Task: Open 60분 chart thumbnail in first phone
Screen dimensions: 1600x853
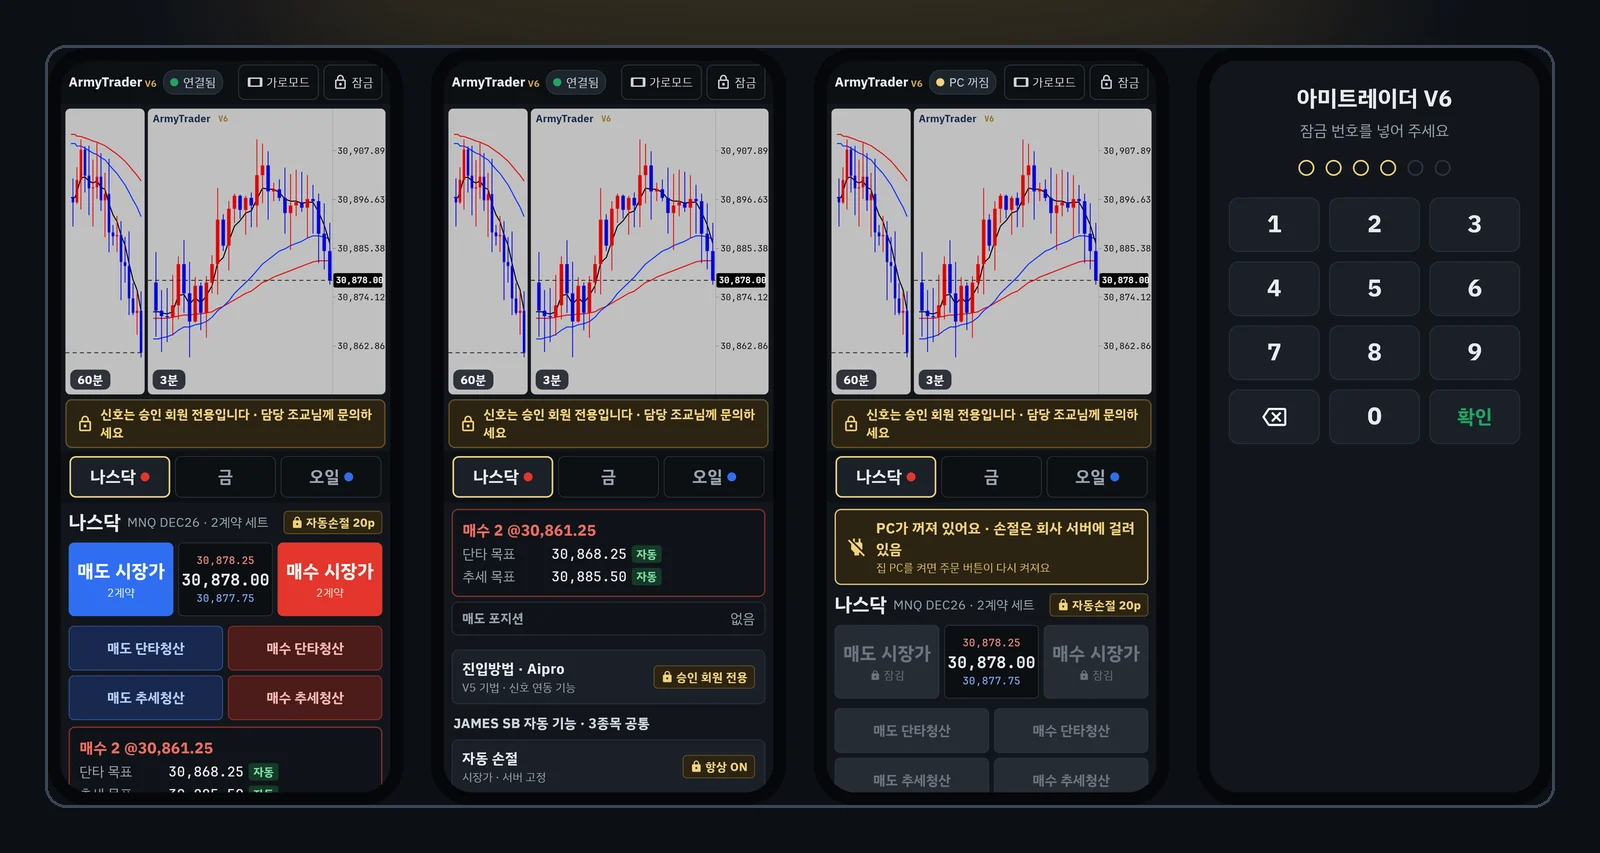Action: click(105, 251)
